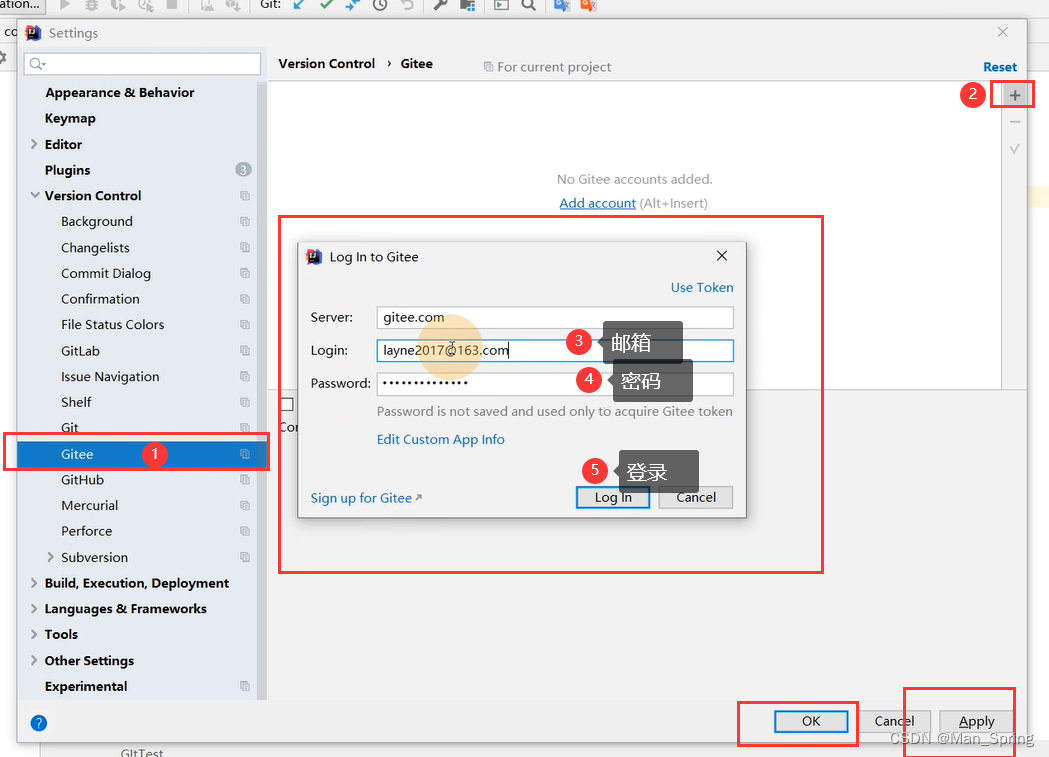Image resolution: width=1049 pixels, height=757 pixels.
Task: Click Run Anything icon in toolbar
Action: point(501,5)
